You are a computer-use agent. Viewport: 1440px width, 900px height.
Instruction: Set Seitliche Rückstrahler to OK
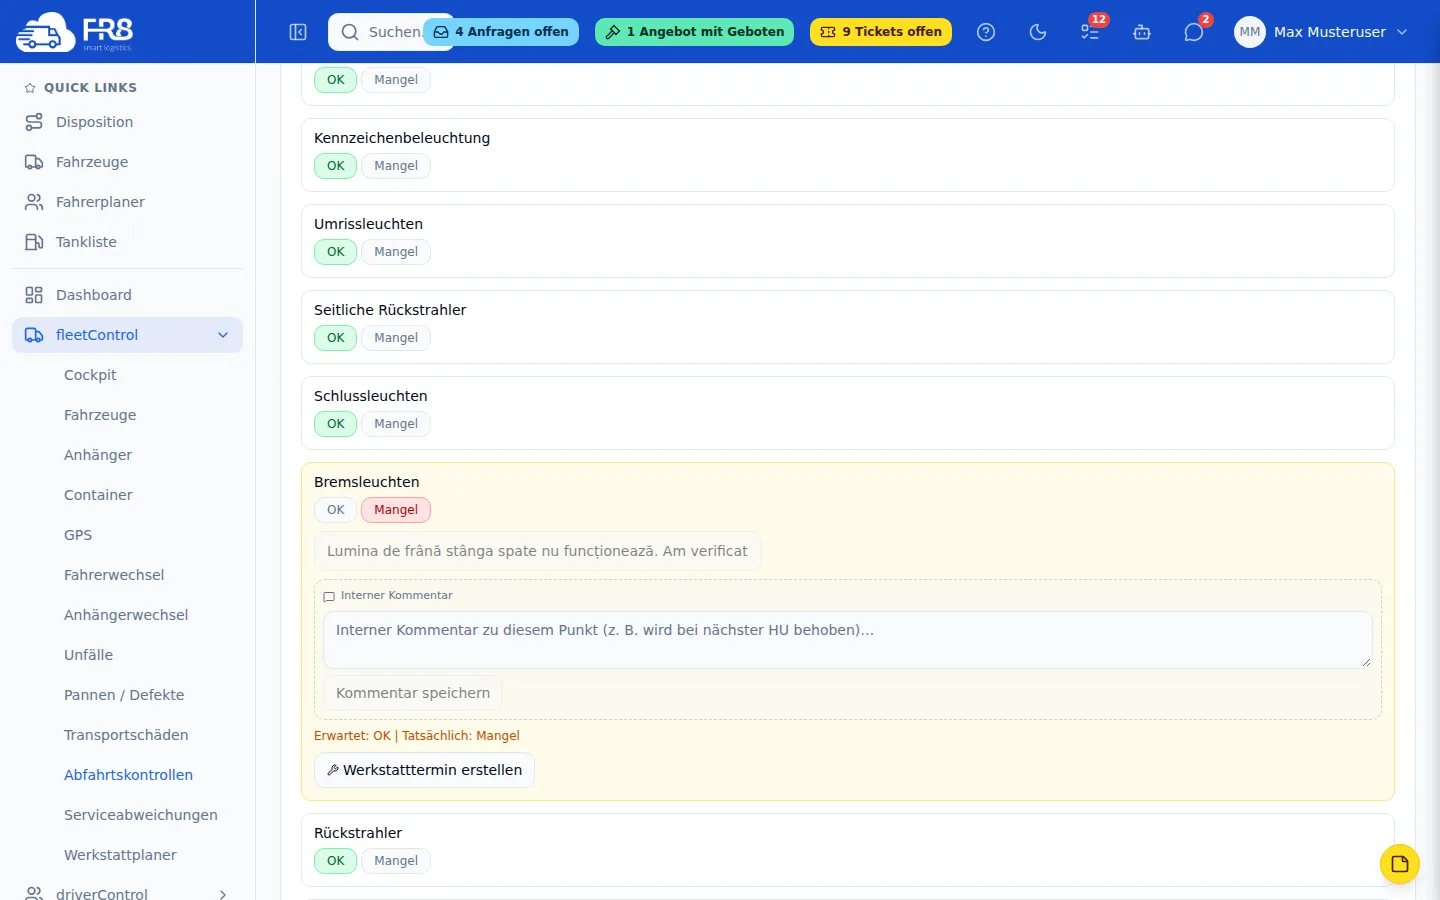click(x=336, y=338)
